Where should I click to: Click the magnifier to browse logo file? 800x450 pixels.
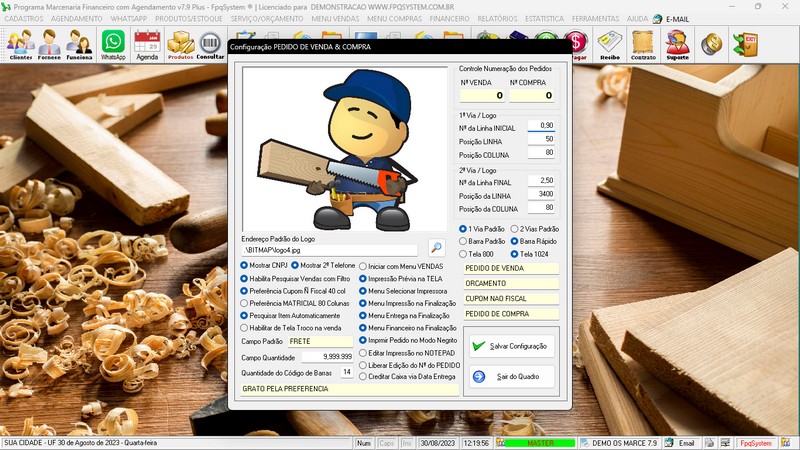436,248
